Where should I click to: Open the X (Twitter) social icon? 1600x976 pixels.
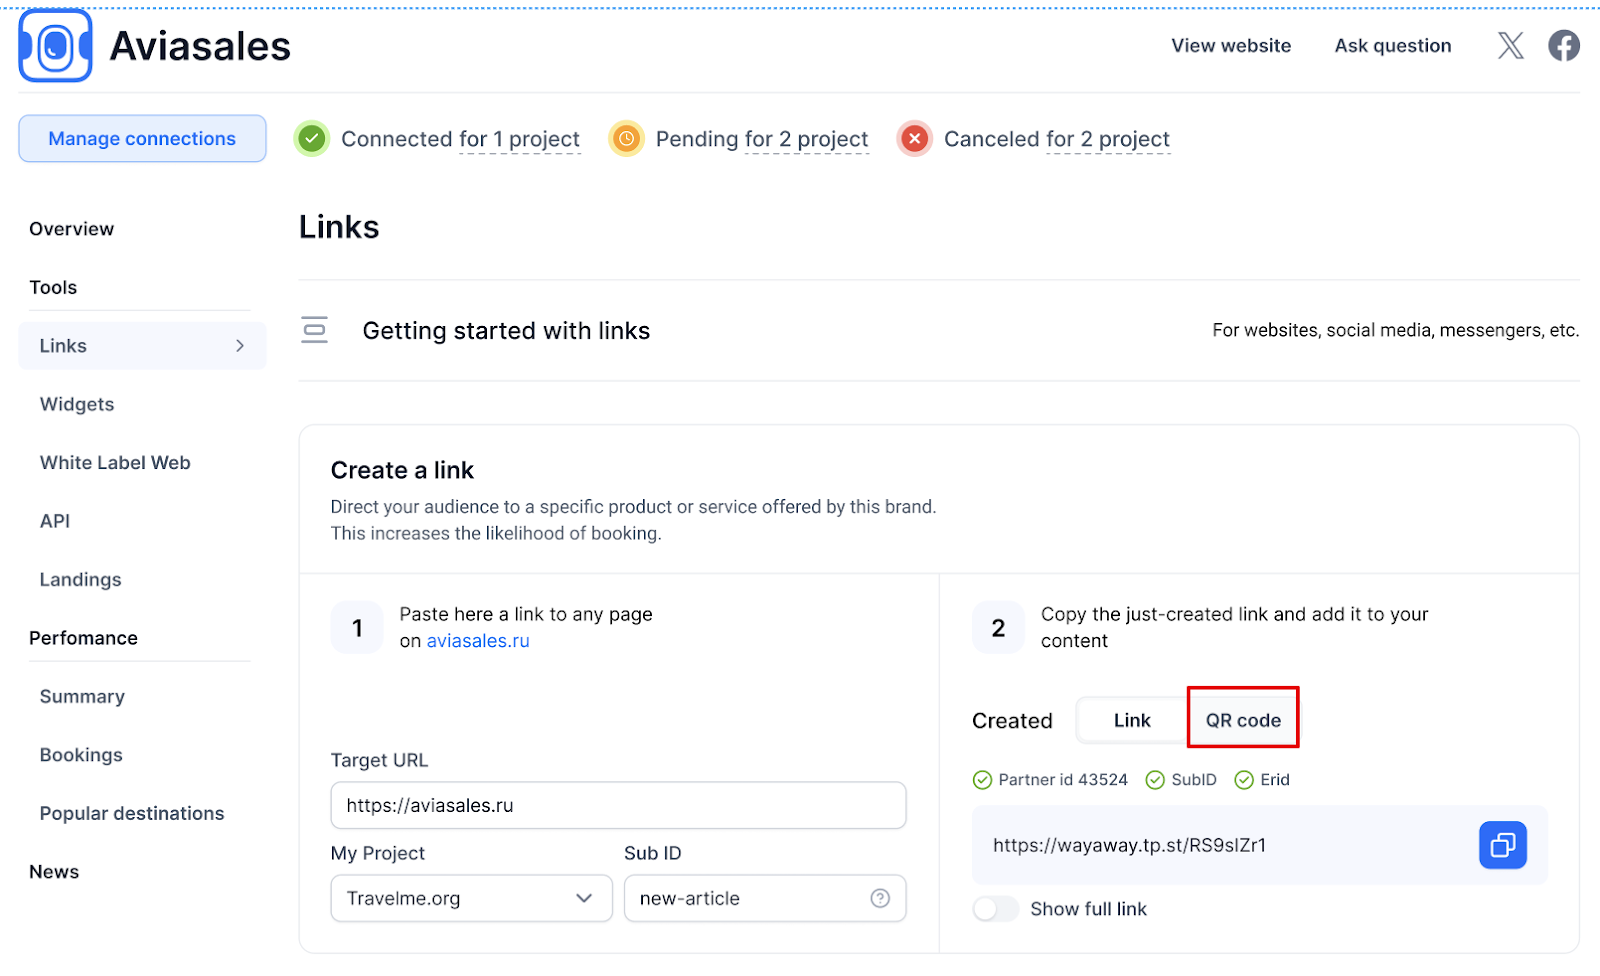[1510, 45]
